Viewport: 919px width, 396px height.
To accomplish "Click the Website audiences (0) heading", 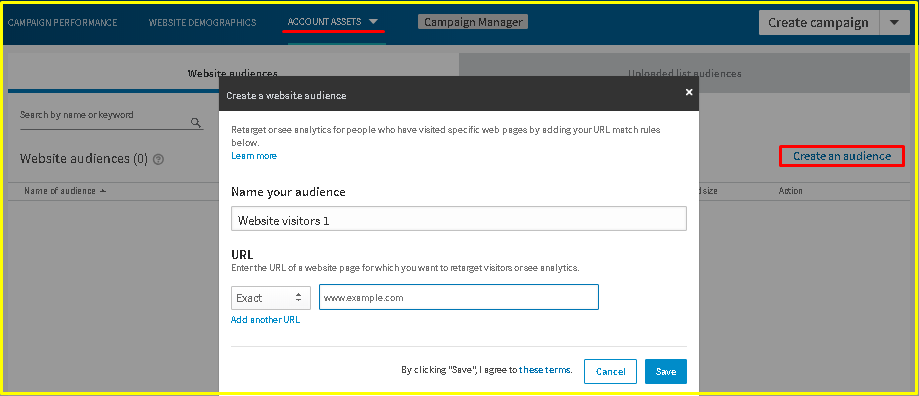I will tap(84, 159).
